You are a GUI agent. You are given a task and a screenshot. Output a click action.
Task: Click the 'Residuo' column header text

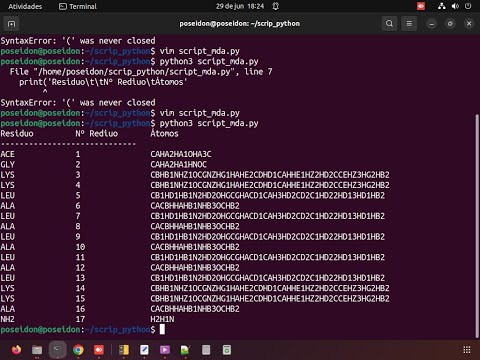[x=17, y=134]
